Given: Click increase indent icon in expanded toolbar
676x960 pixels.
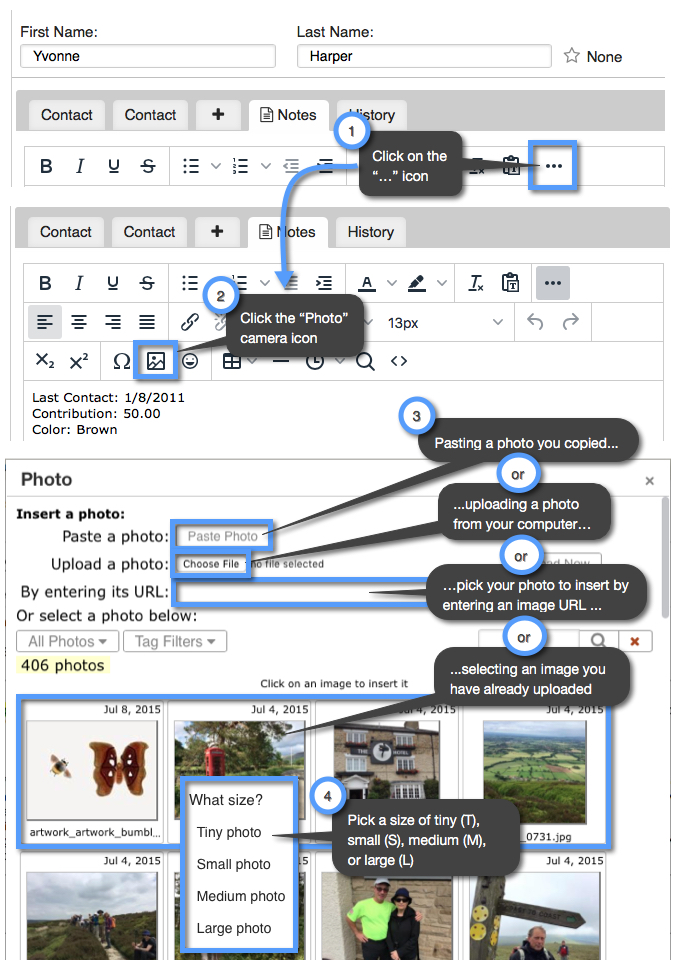Looking at the screenshot, I should pos(324,283).
